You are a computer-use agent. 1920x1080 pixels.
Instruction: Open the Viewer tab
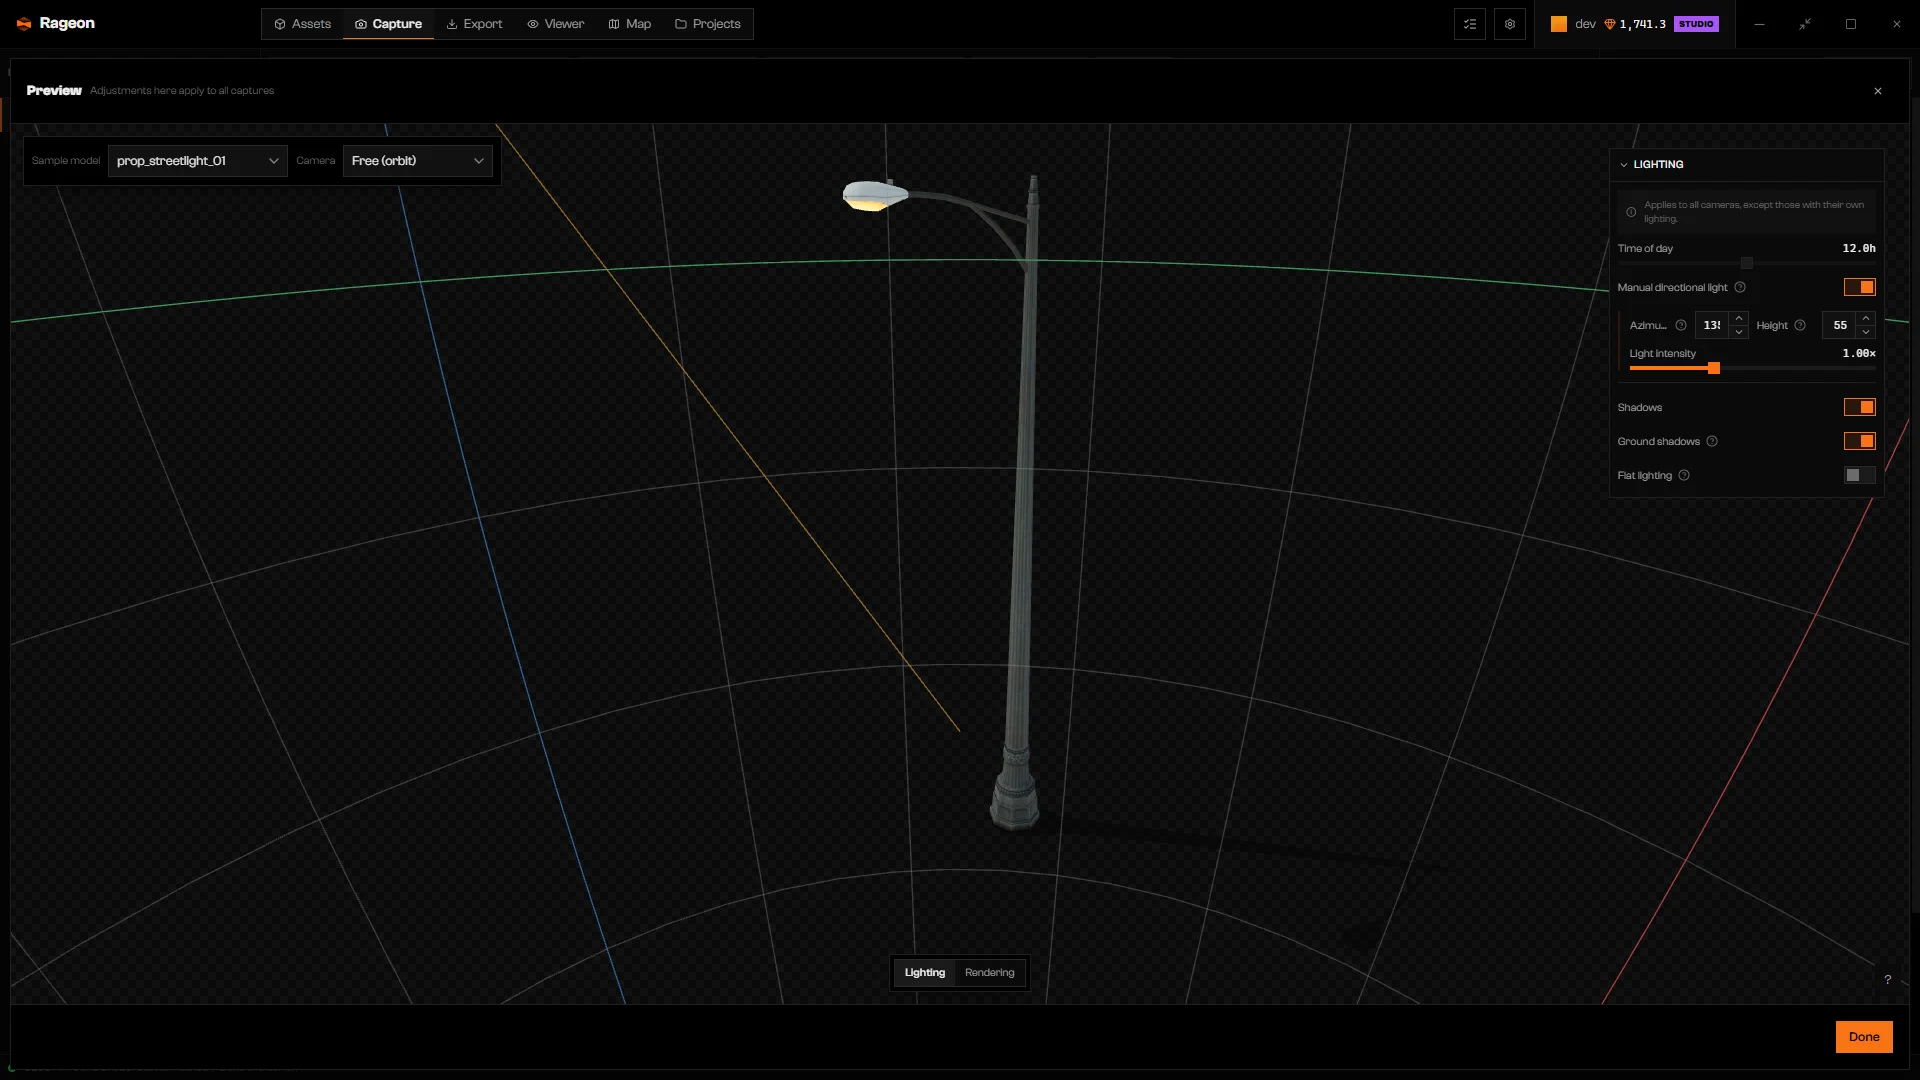coord(555,24)
